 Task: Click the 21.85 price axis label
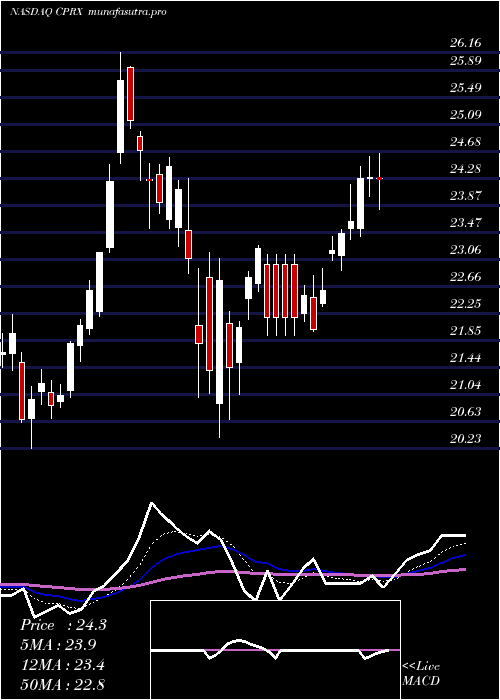(466, 331)
